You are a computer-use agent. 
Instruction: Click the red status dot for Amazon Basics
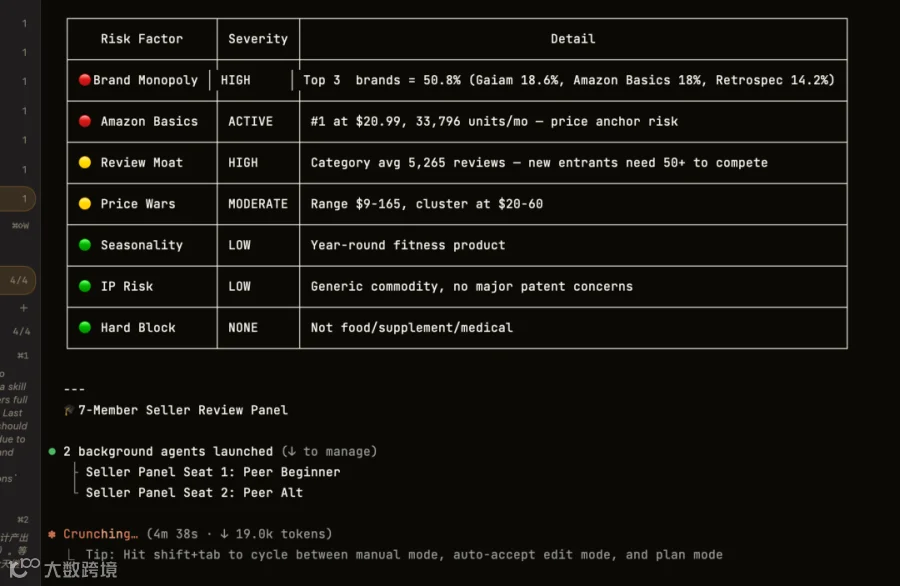84,121
